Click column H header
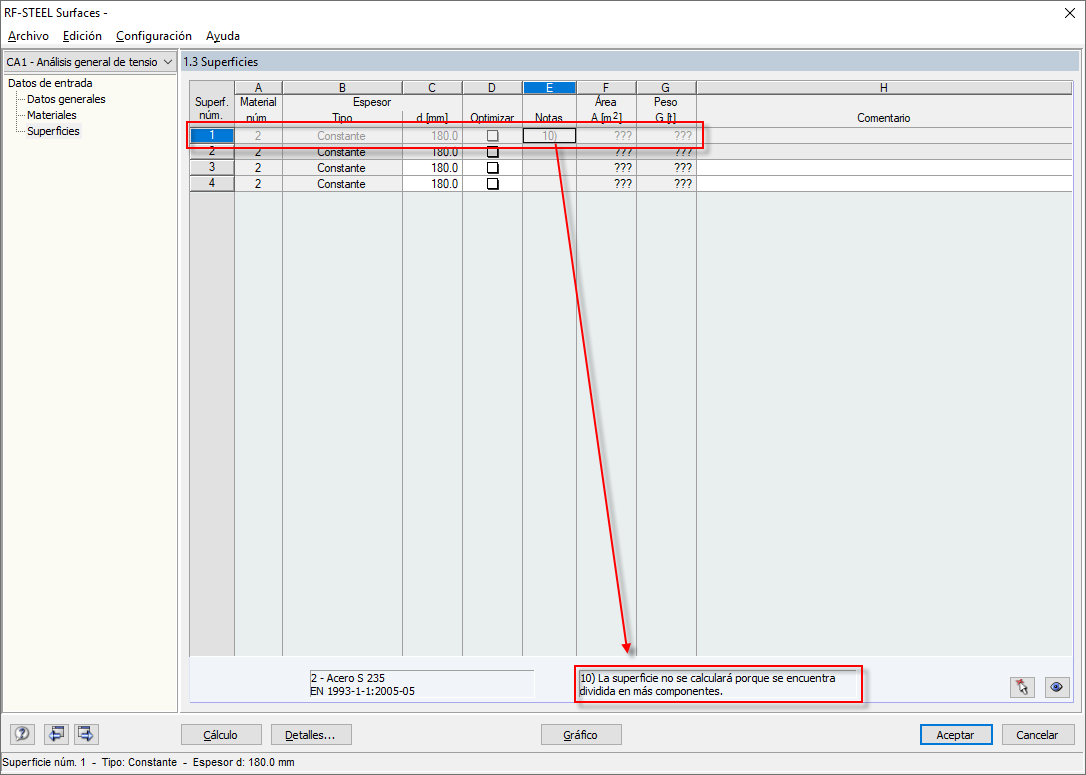 tap(884, 88)
